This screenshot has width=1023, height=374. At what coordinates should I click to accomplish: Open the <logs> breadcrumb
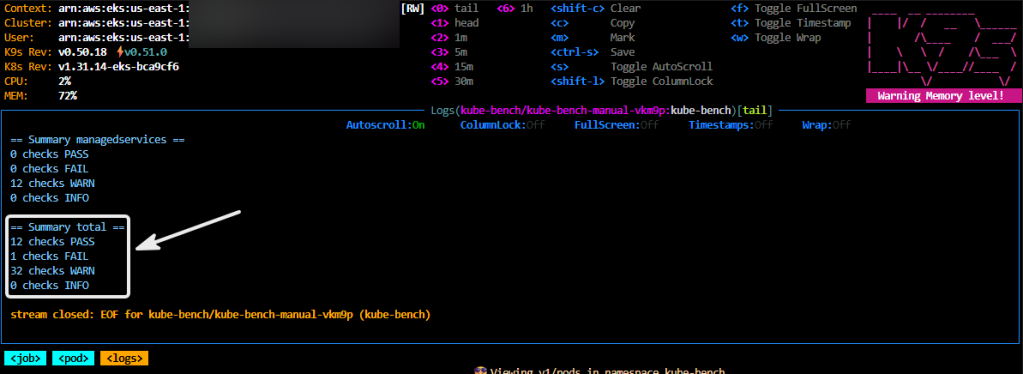coord(125,358)
